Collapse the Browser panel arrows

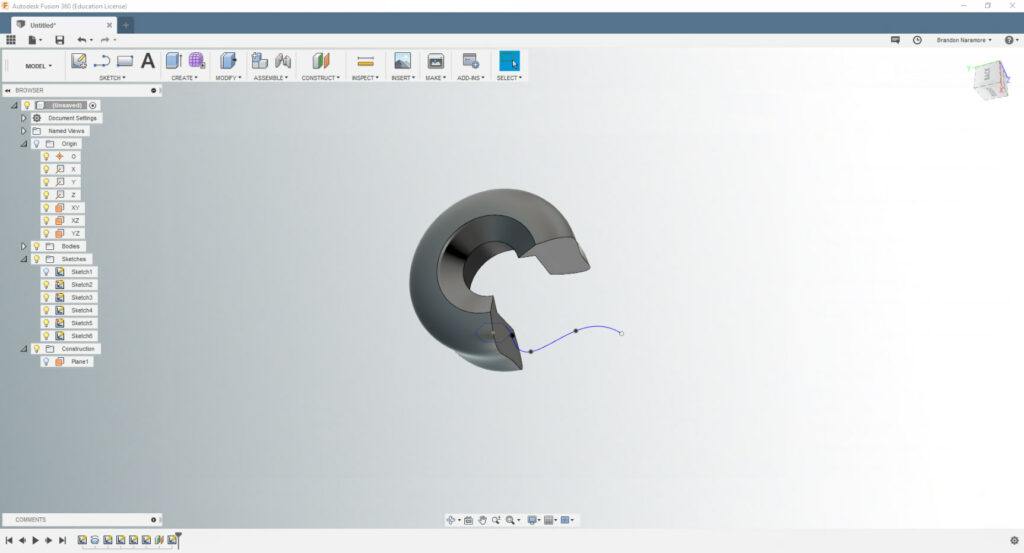coord(8,90)
